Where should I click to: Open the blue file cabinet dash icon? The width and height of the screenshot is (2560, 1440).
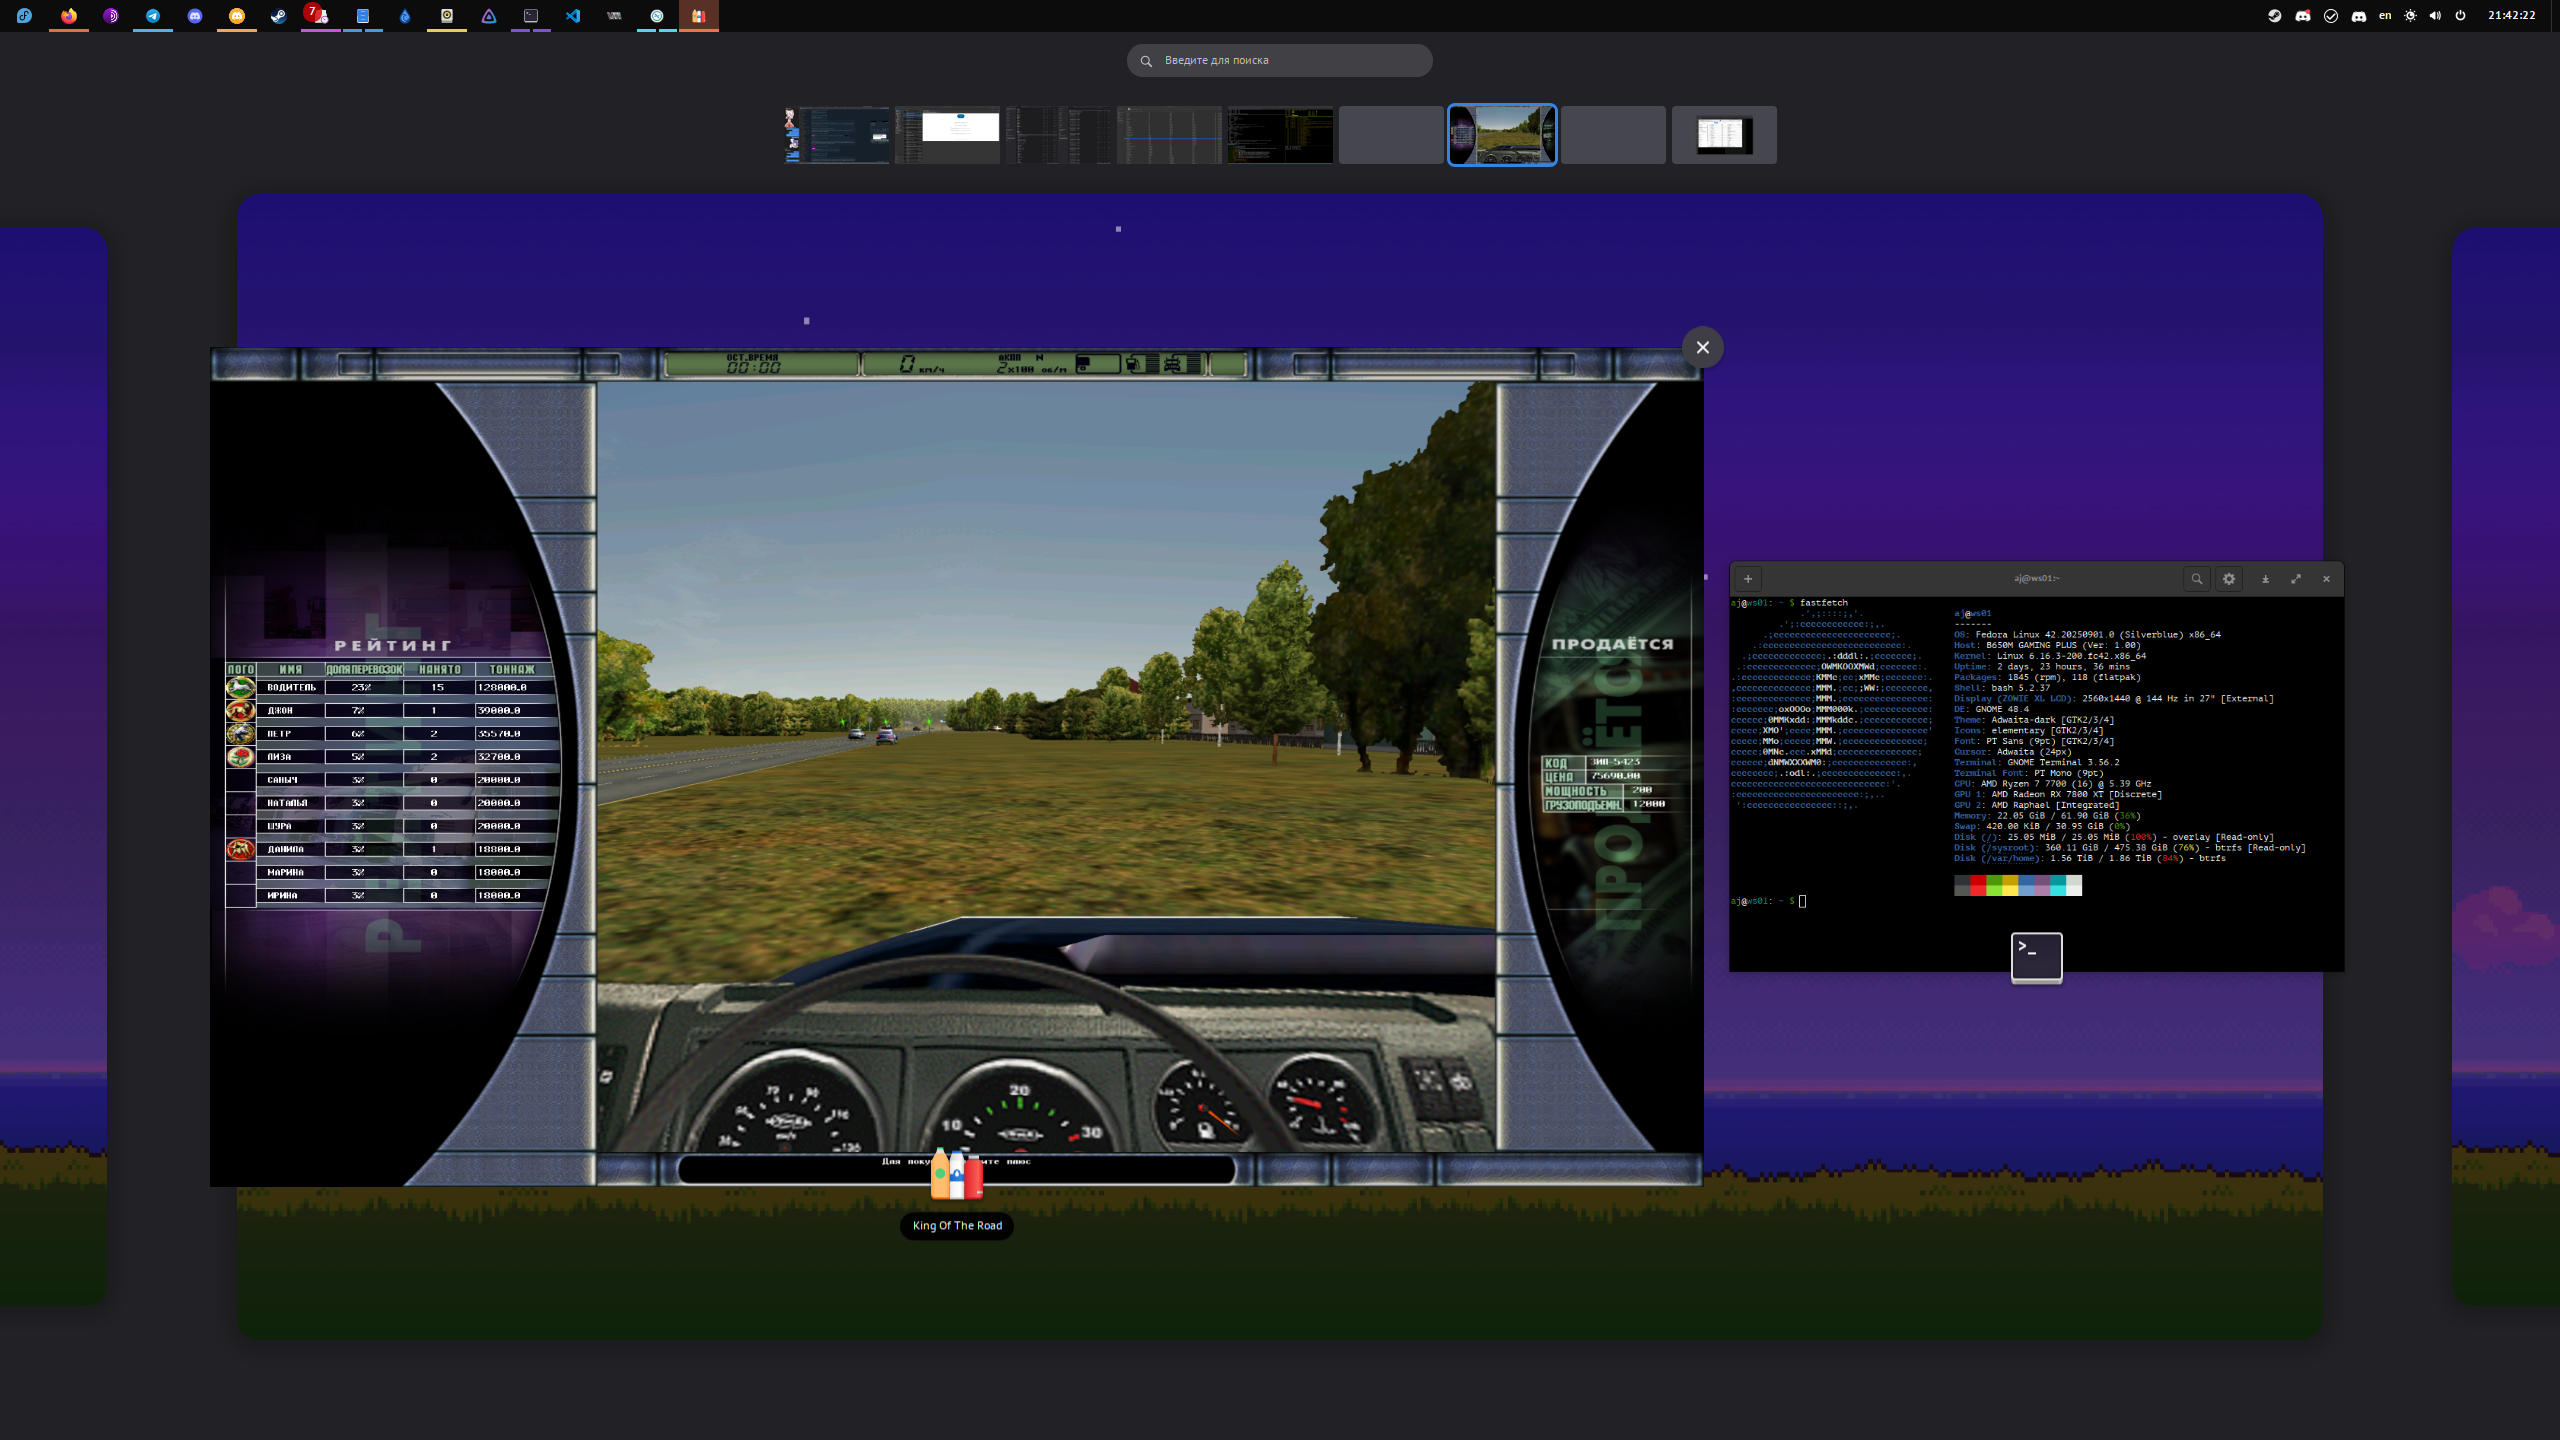[362, 15]
